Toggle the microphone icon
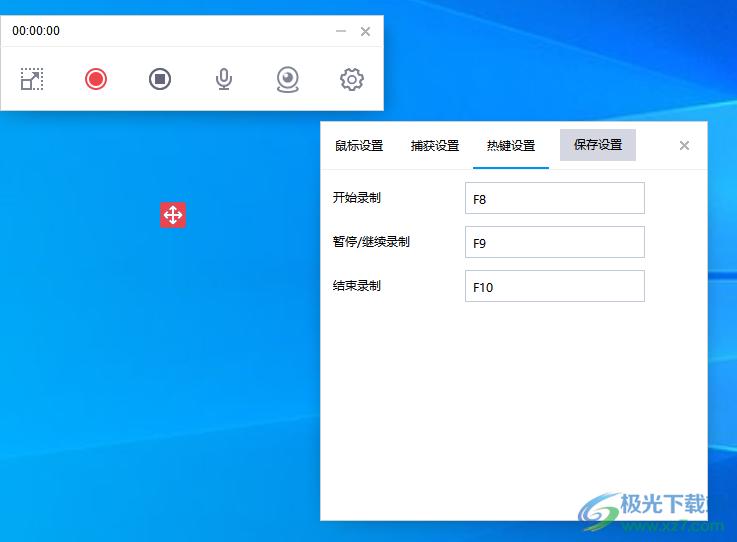This screenshot has height=542, width=737. point(224,79)
